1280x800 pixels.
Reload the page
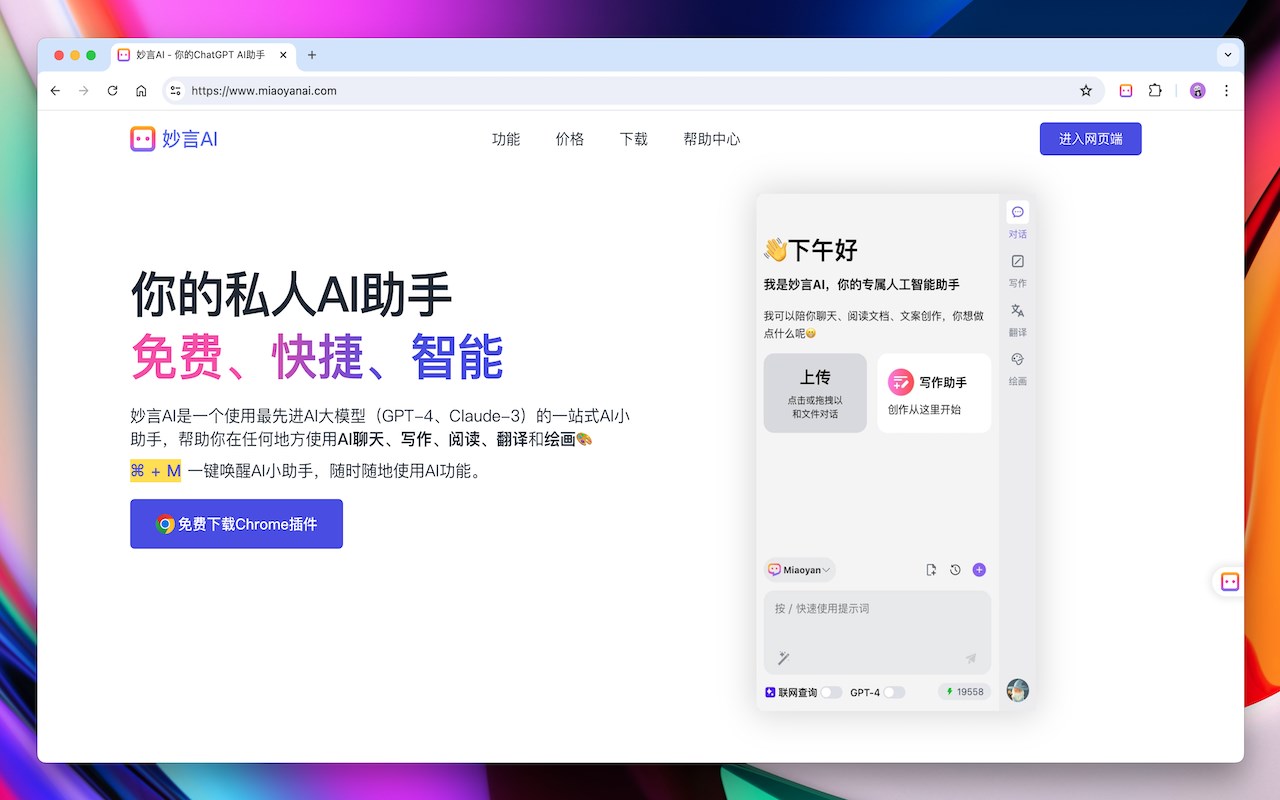(x=112, y=90)
